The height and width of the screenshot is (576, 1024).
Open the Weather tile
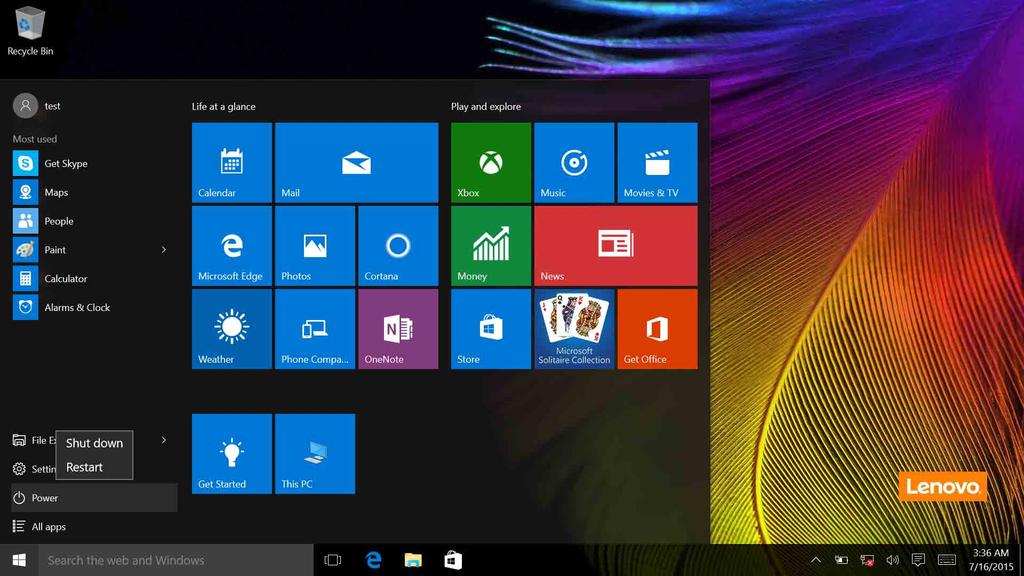pyautogui.click(x=232, y=329)
